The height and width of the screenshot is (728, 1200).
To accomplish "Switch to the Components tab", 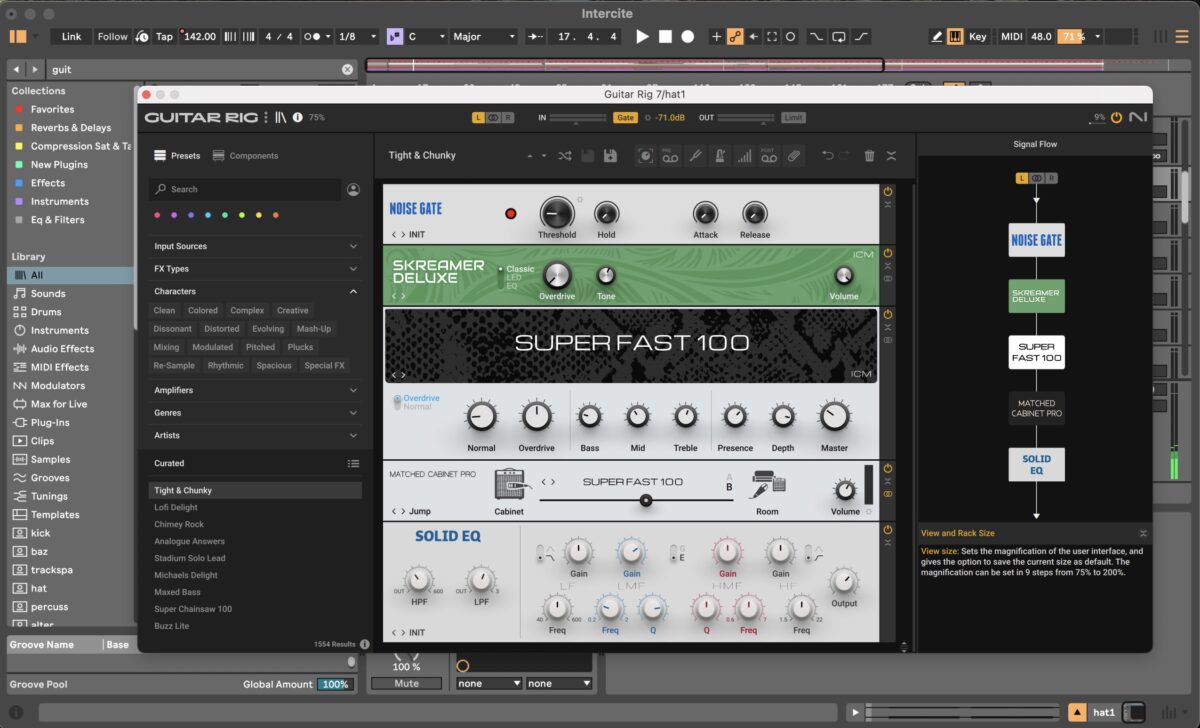I will coord(245,156).
